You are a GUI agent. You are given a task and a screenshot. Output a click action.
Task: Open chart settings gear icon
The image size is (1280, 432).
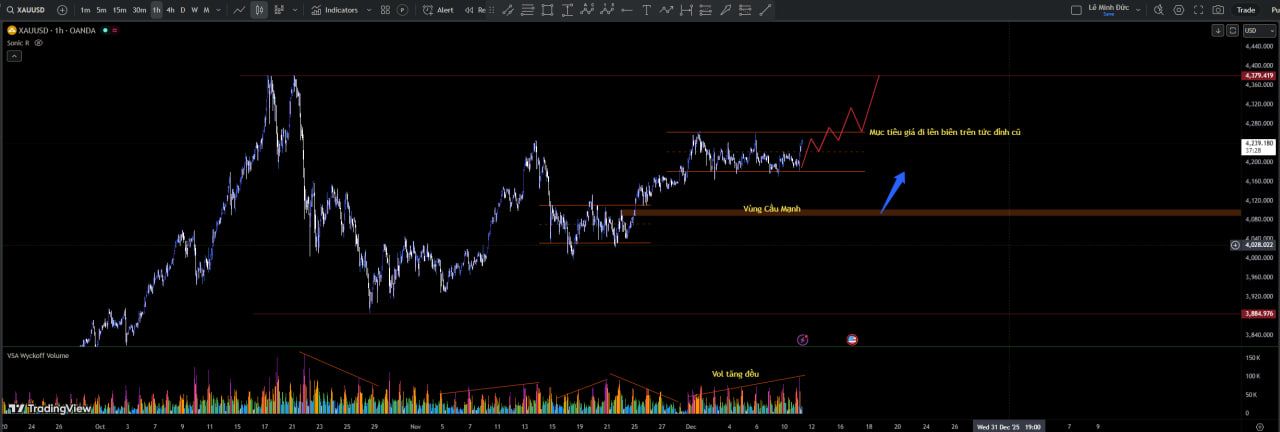click(x=1178, y=10)
